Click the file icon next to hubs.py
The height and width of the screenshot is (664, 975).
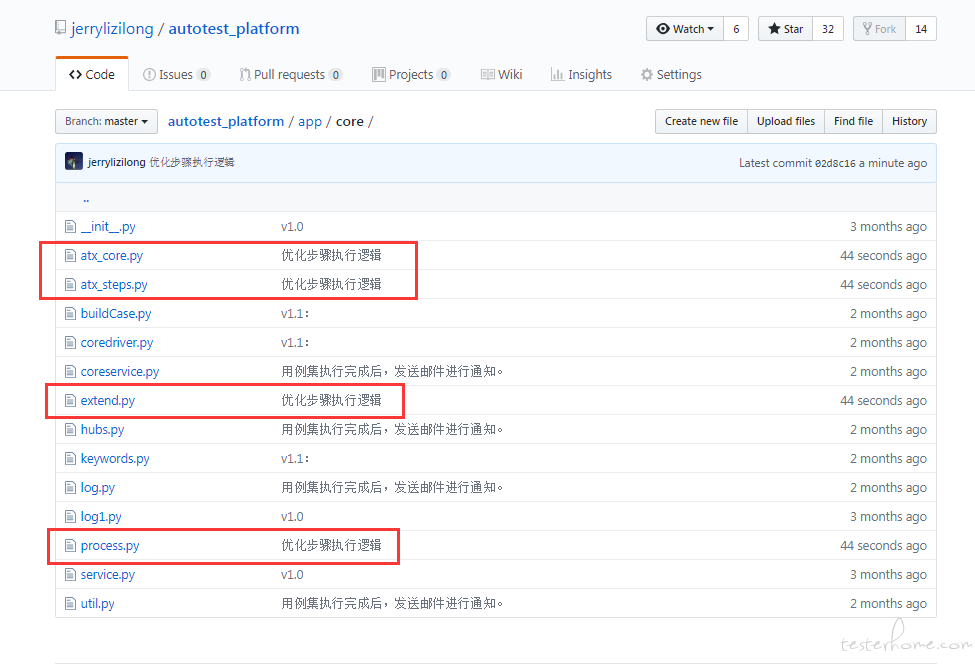coord(71,430)
